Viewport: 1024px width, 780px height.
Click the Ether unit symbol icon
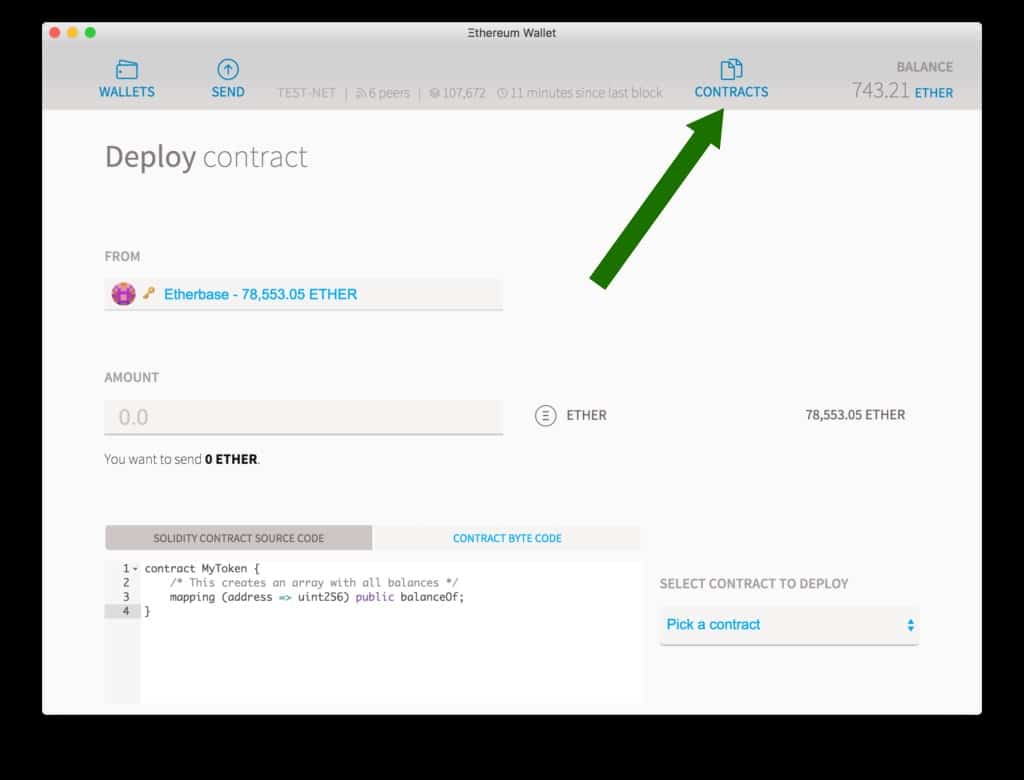click(x=545, y=415)
